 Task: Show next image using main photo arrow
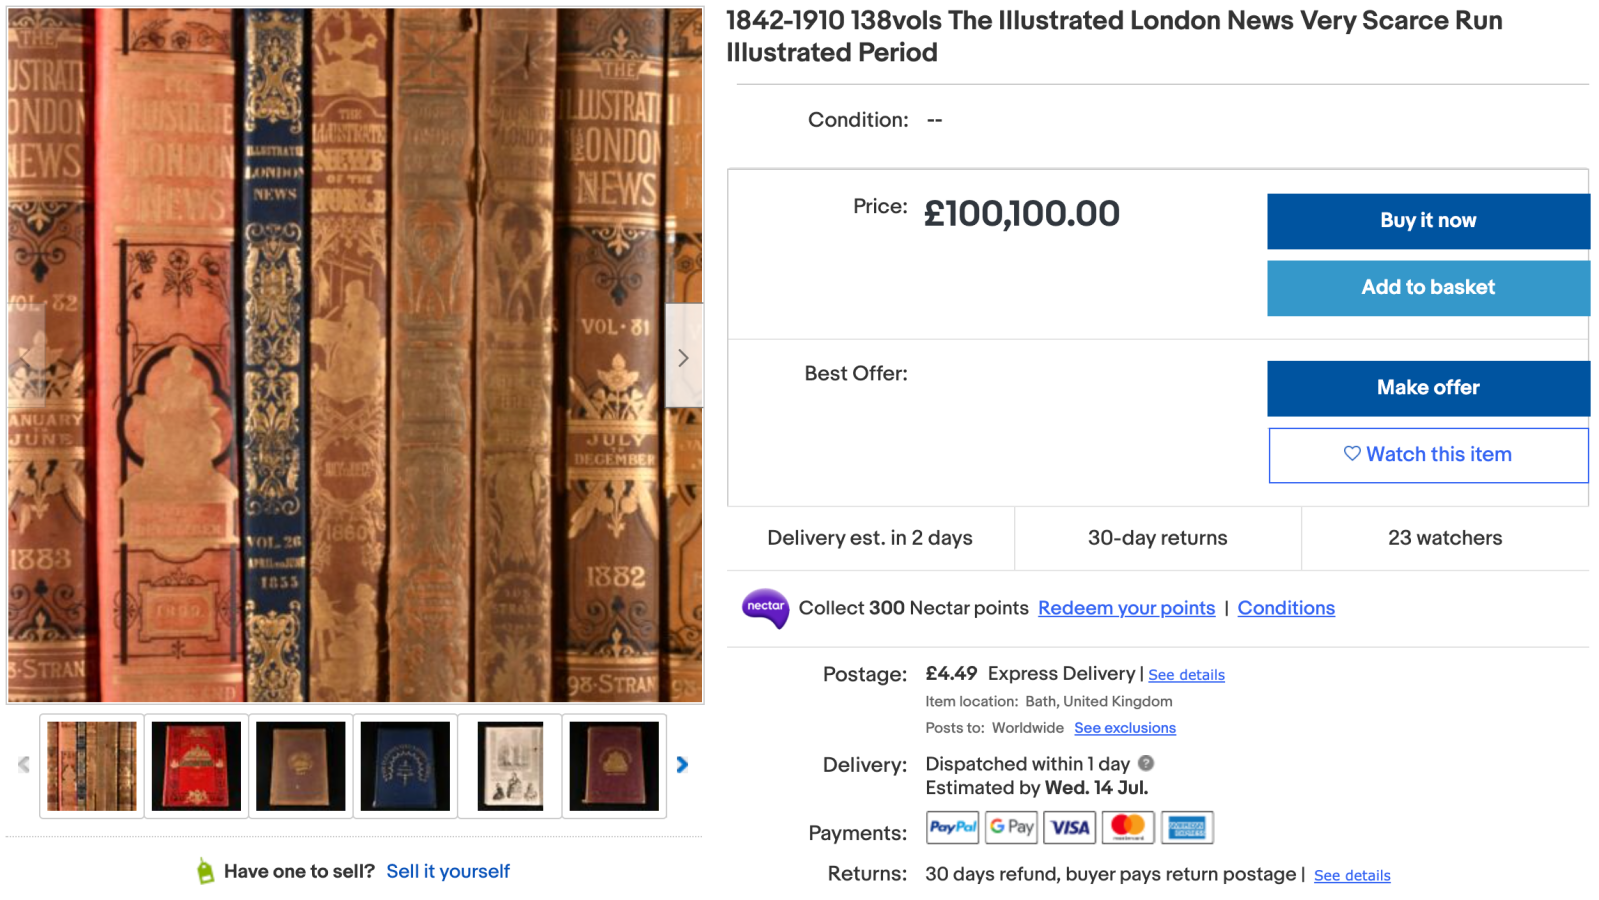click(x=684, y=357)
